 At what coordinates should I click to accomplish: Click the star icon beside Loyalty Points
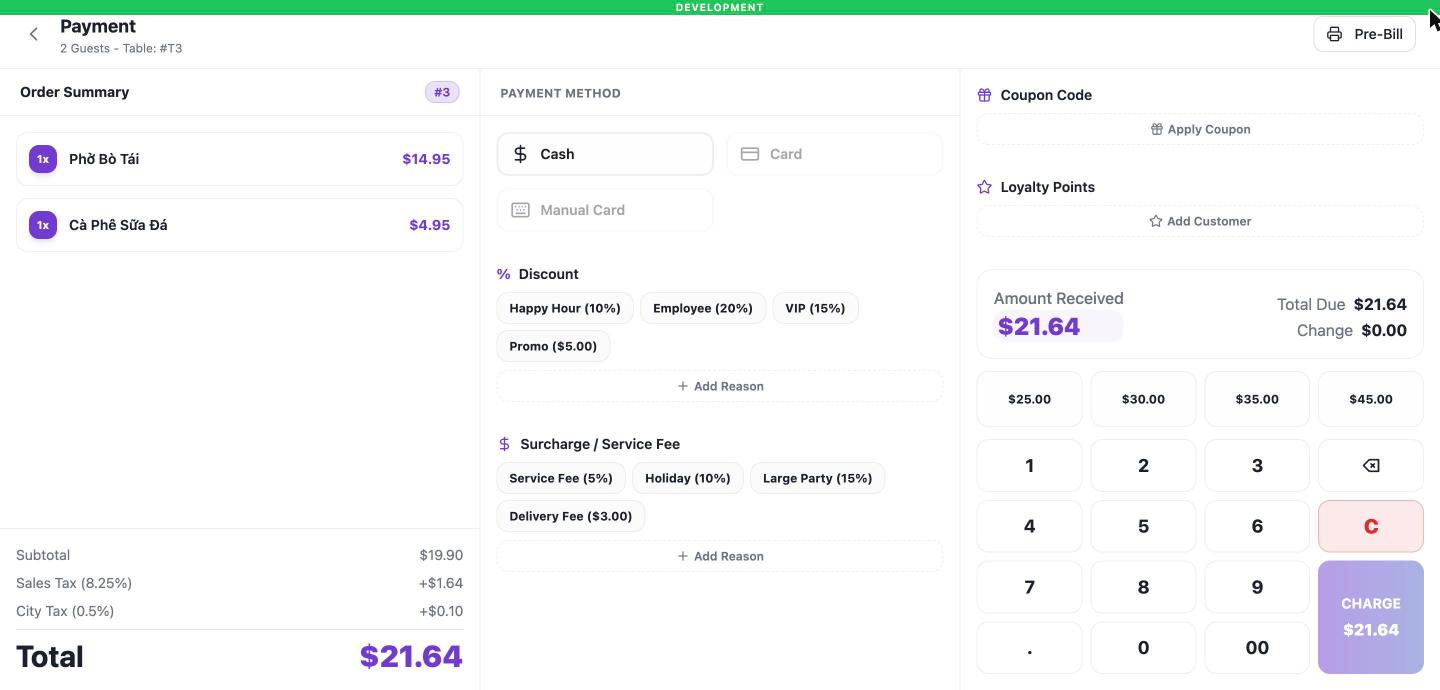pos(984,187)
